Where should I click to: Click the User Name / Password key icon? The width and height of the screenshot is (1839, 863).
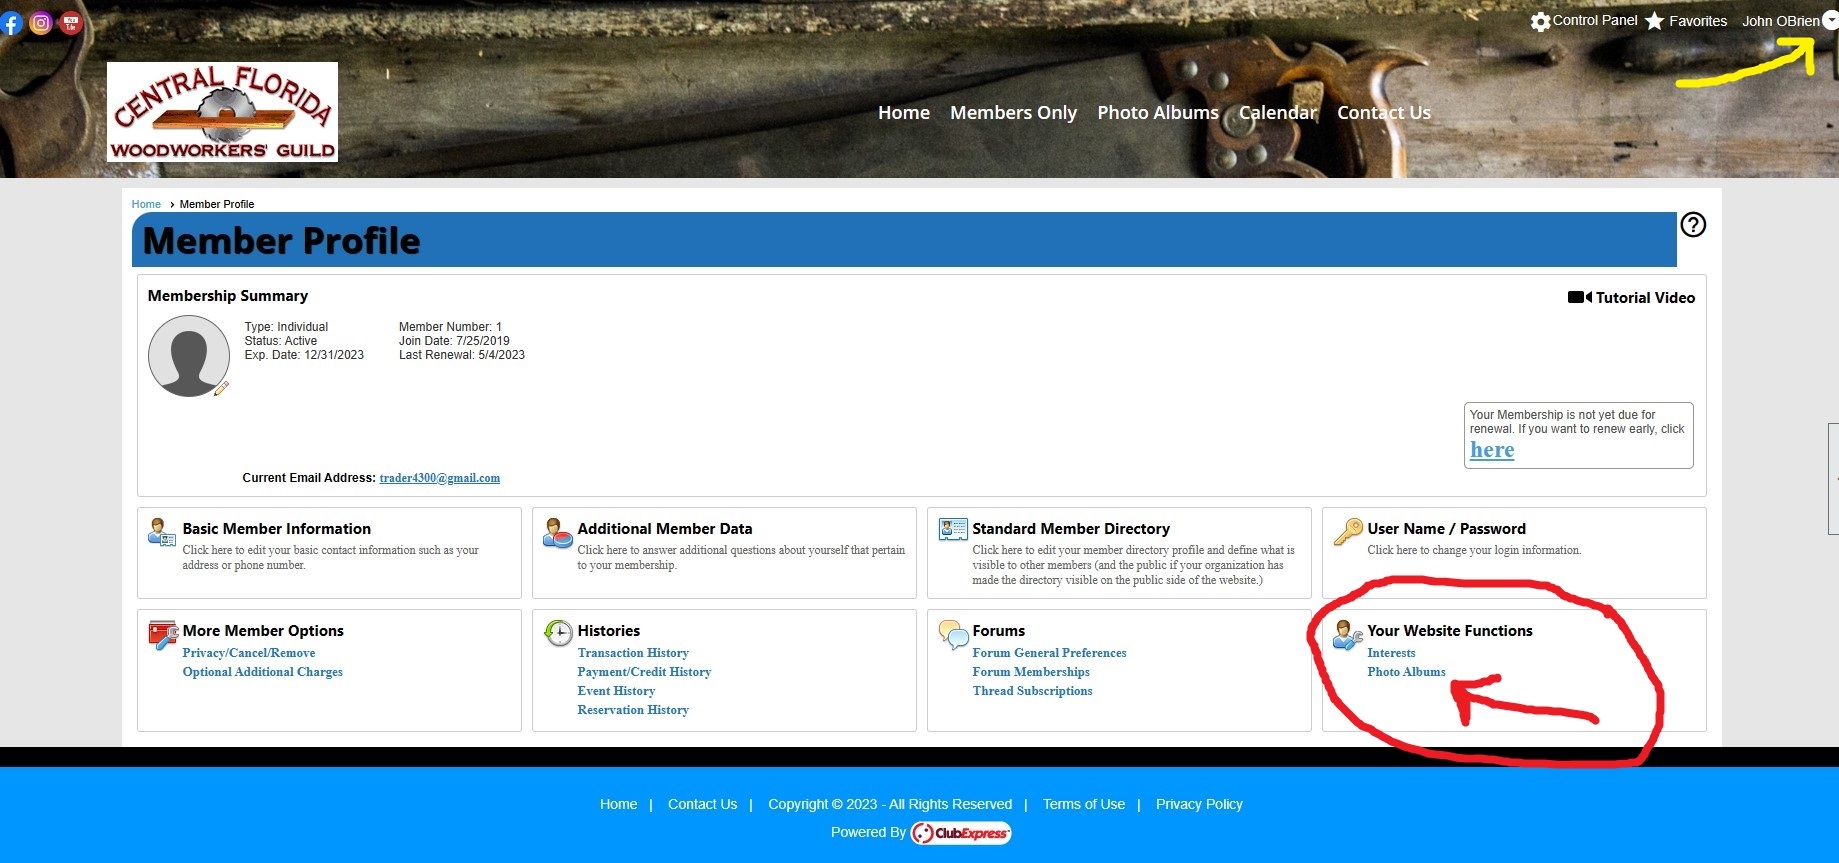pos(1348,531)
